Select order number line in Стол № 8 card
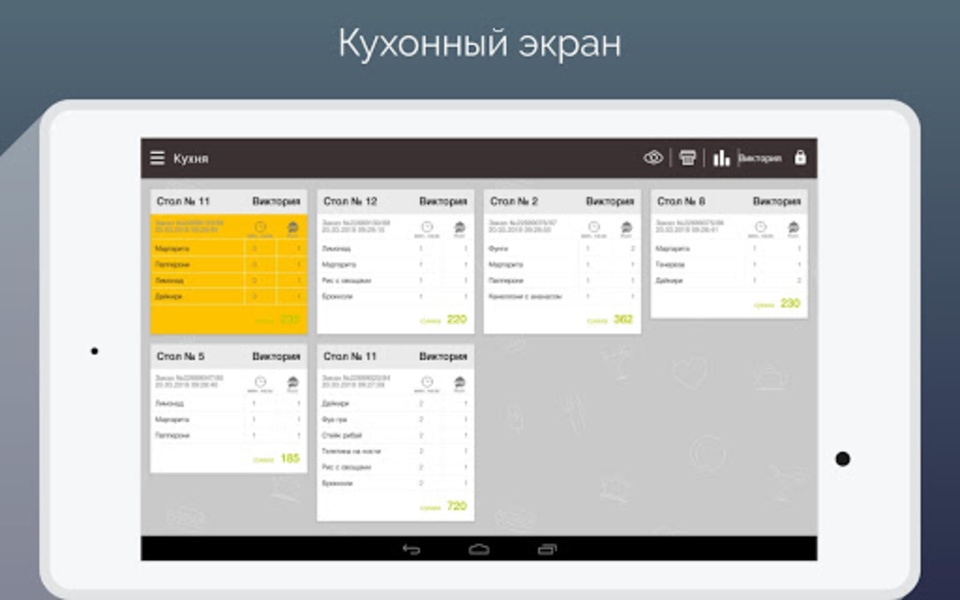Viewport: 960px width, 600px height. click(x=689, y=223)
